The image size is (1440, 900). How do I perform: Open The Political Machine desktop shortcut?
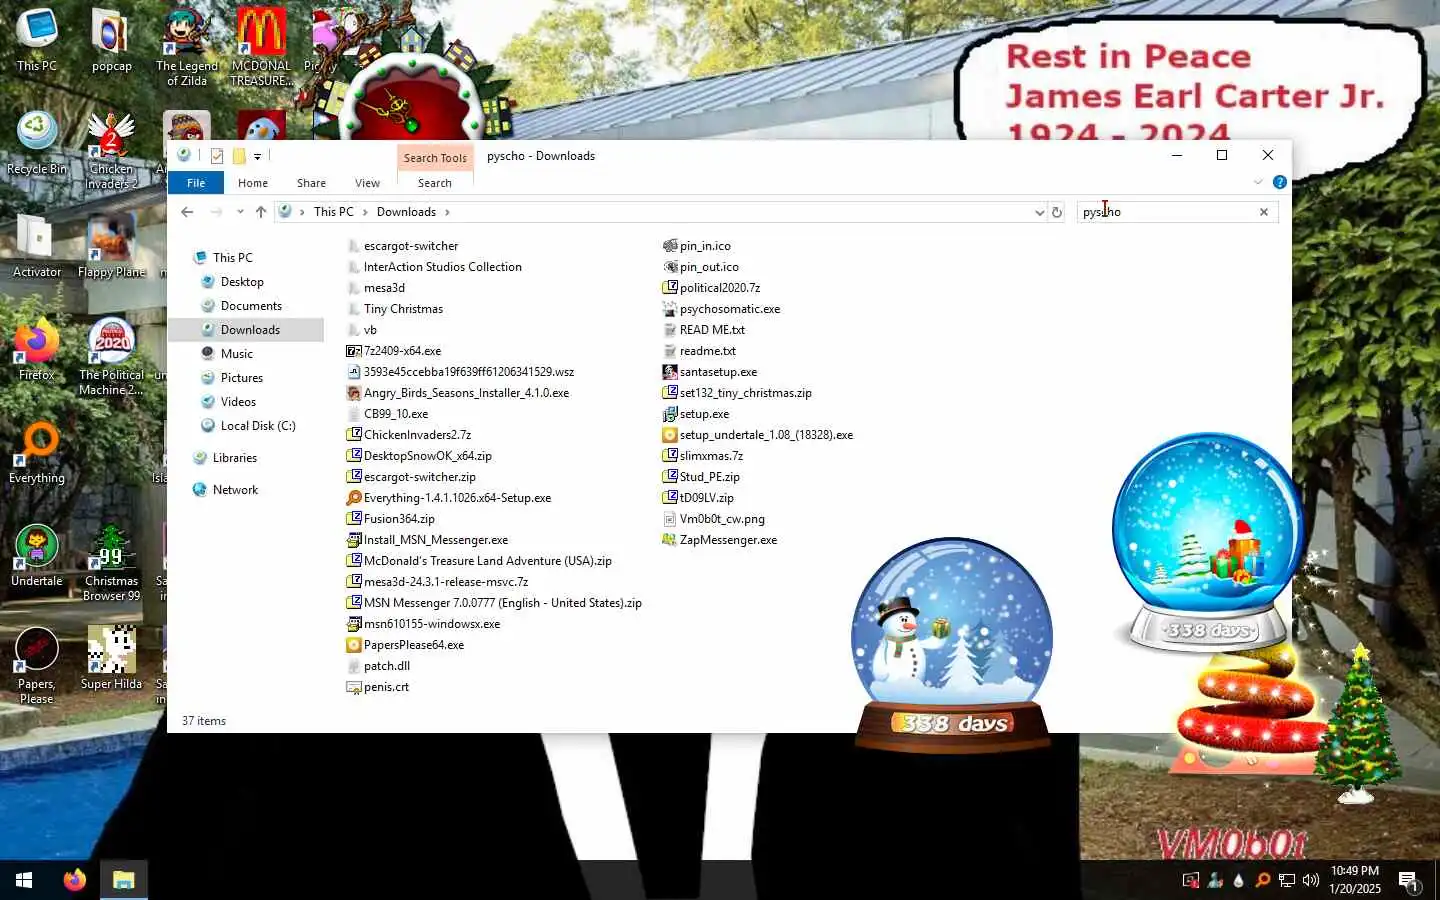click(x=111, y=356)
